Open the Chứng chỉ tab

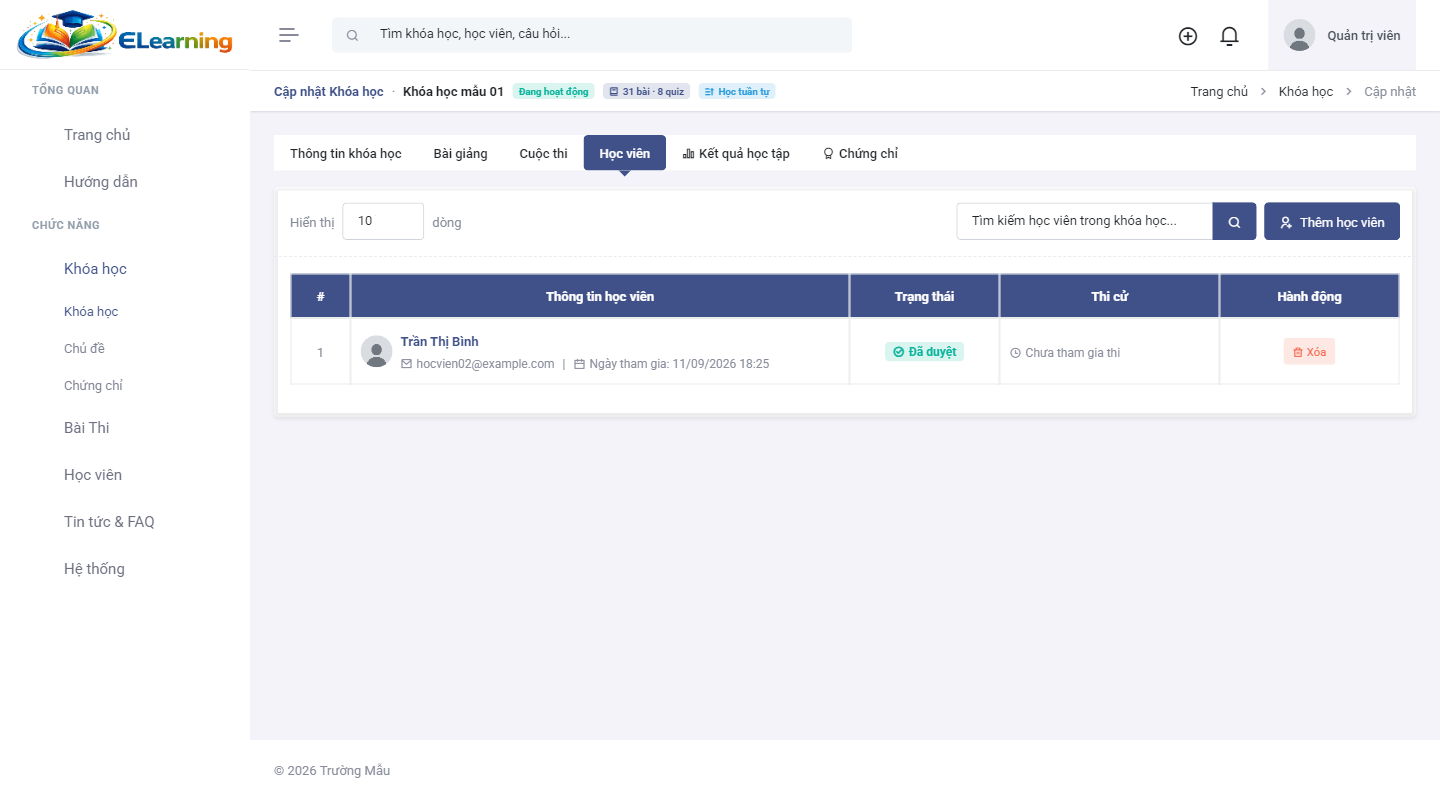860,153
